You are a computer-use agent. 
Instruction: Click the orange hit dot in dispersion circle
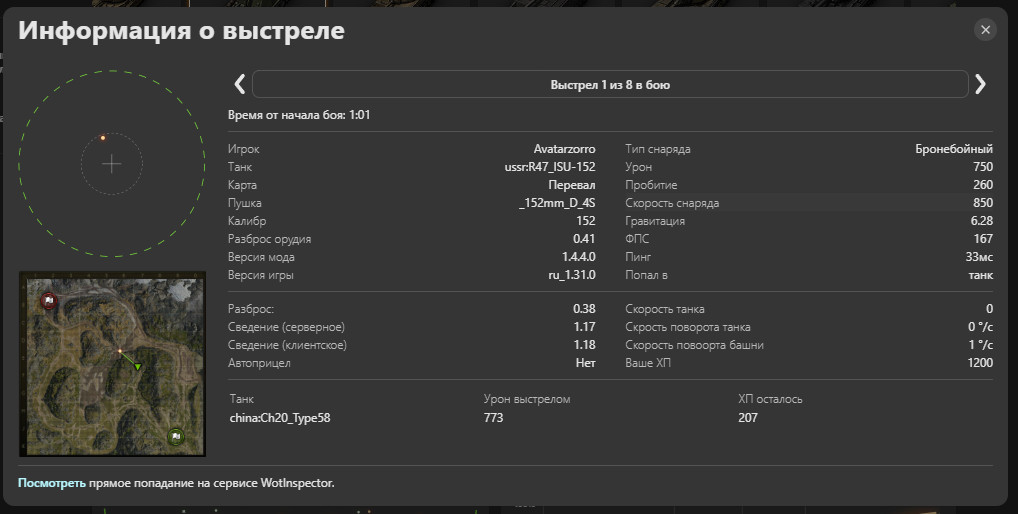tap(102, 137)
